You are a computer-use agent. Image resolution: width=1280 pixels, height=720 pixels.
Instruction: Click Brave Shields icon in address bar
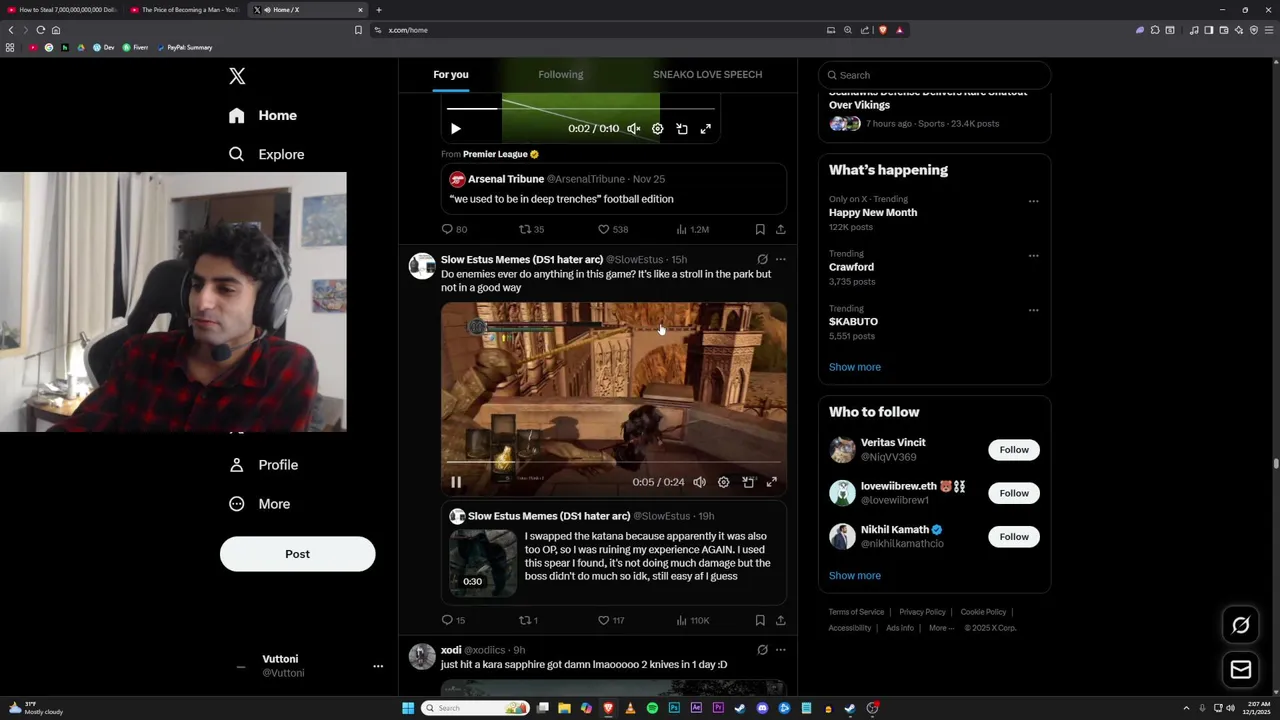click(x=883, y=30)
